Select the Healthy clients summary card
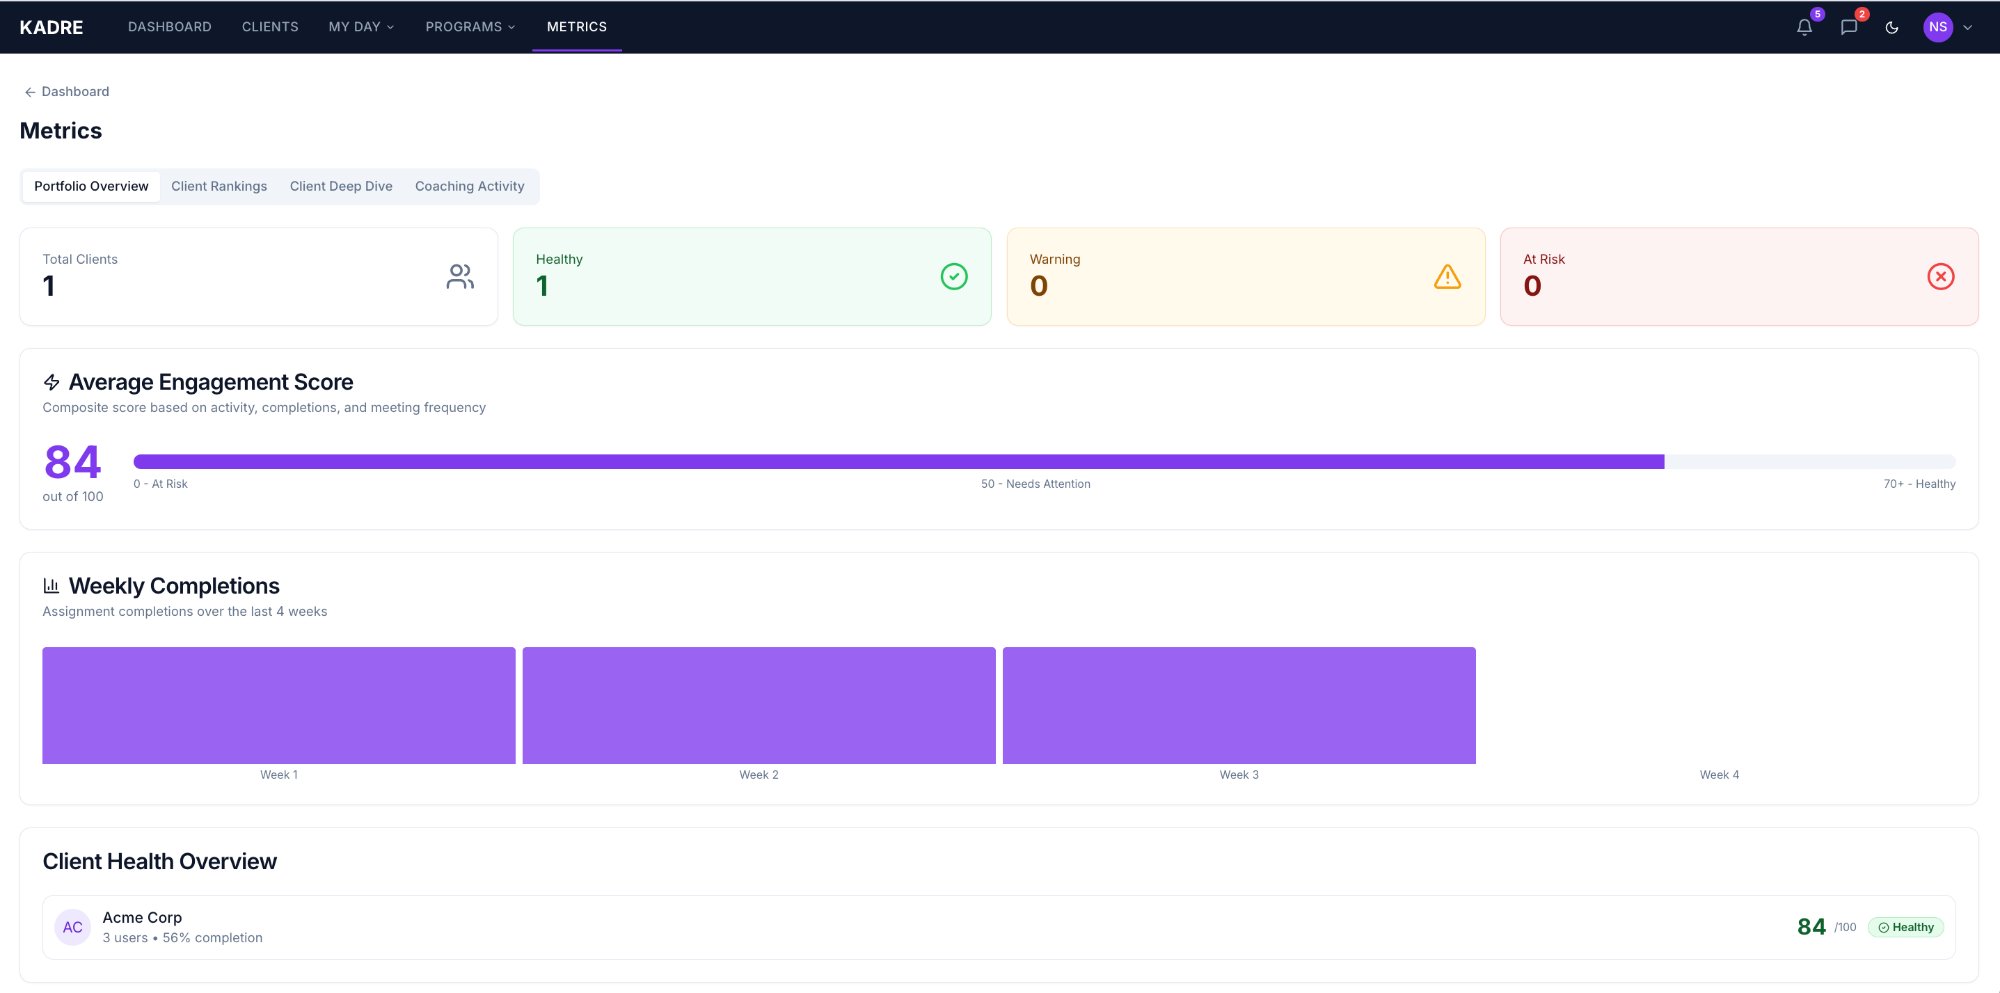 coord(751,276)
